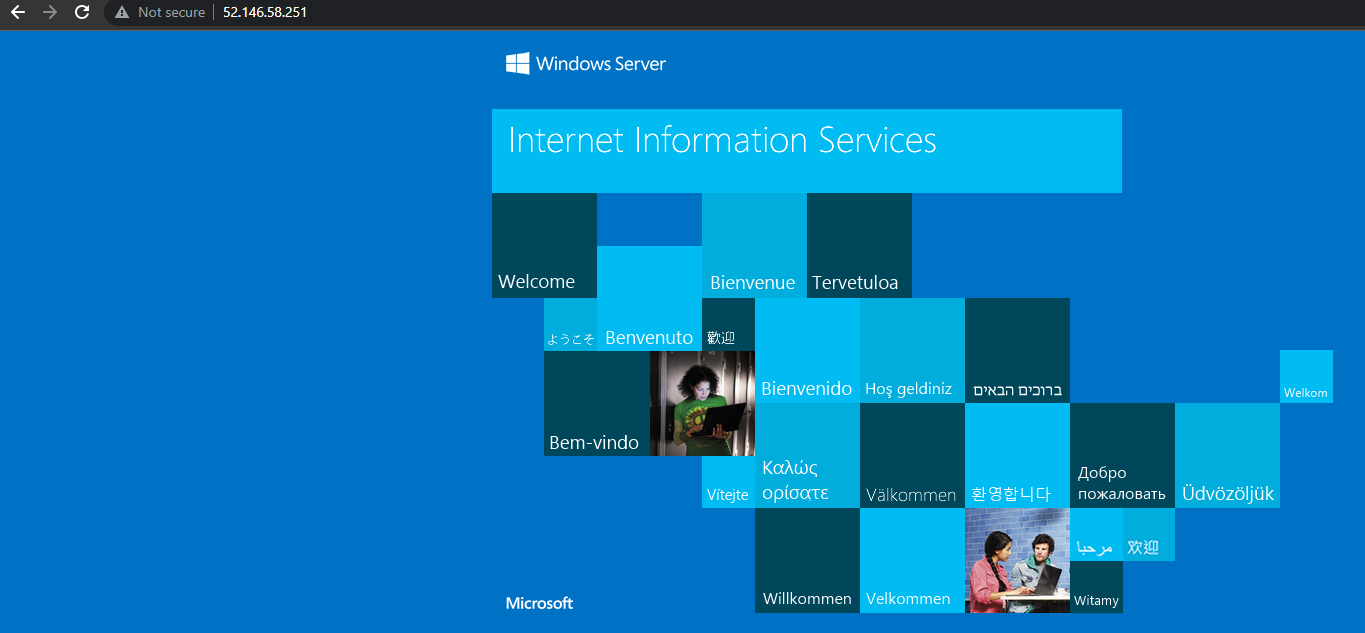Click the photo of two people at laptop
Screen dimensions: 1365x633
(1017, 560)
